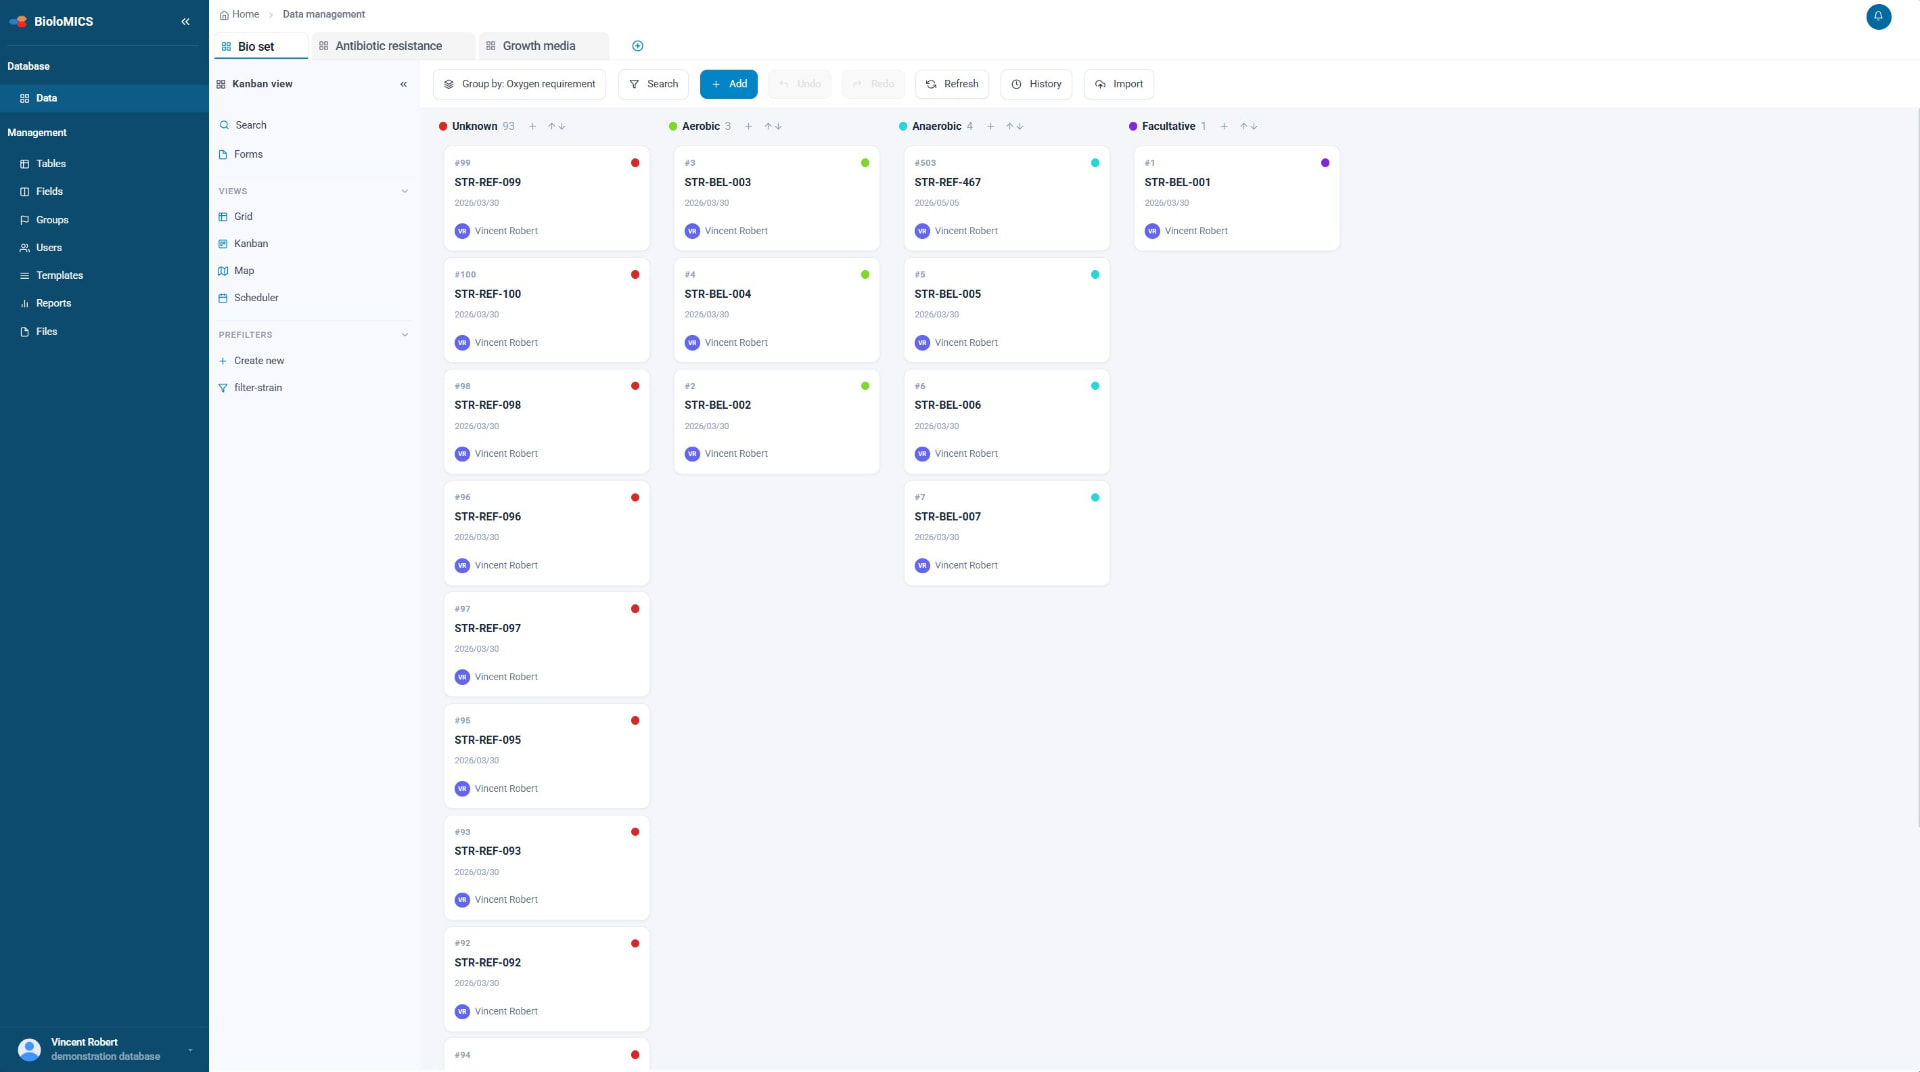Add a card to the Unknown column
The height and width of the screenshot is (1072, 1920).
(533, 126)
